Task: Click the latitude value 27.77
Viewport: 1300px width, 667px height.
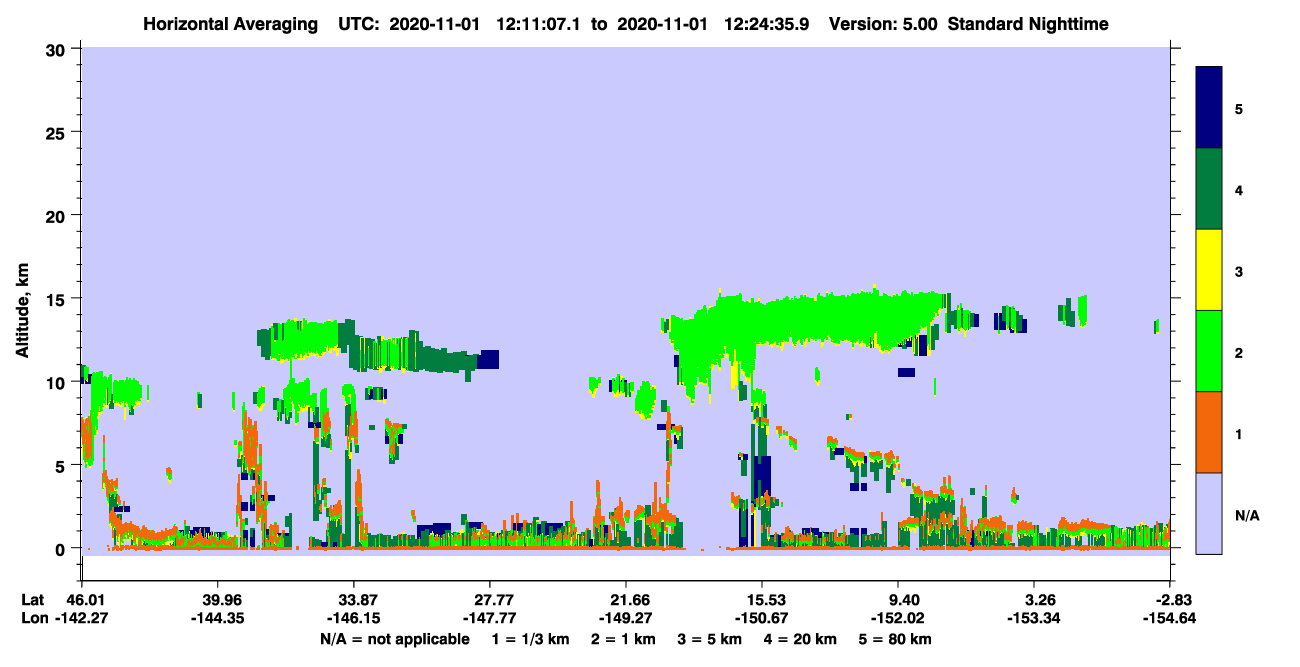Action: coord(490,599)
